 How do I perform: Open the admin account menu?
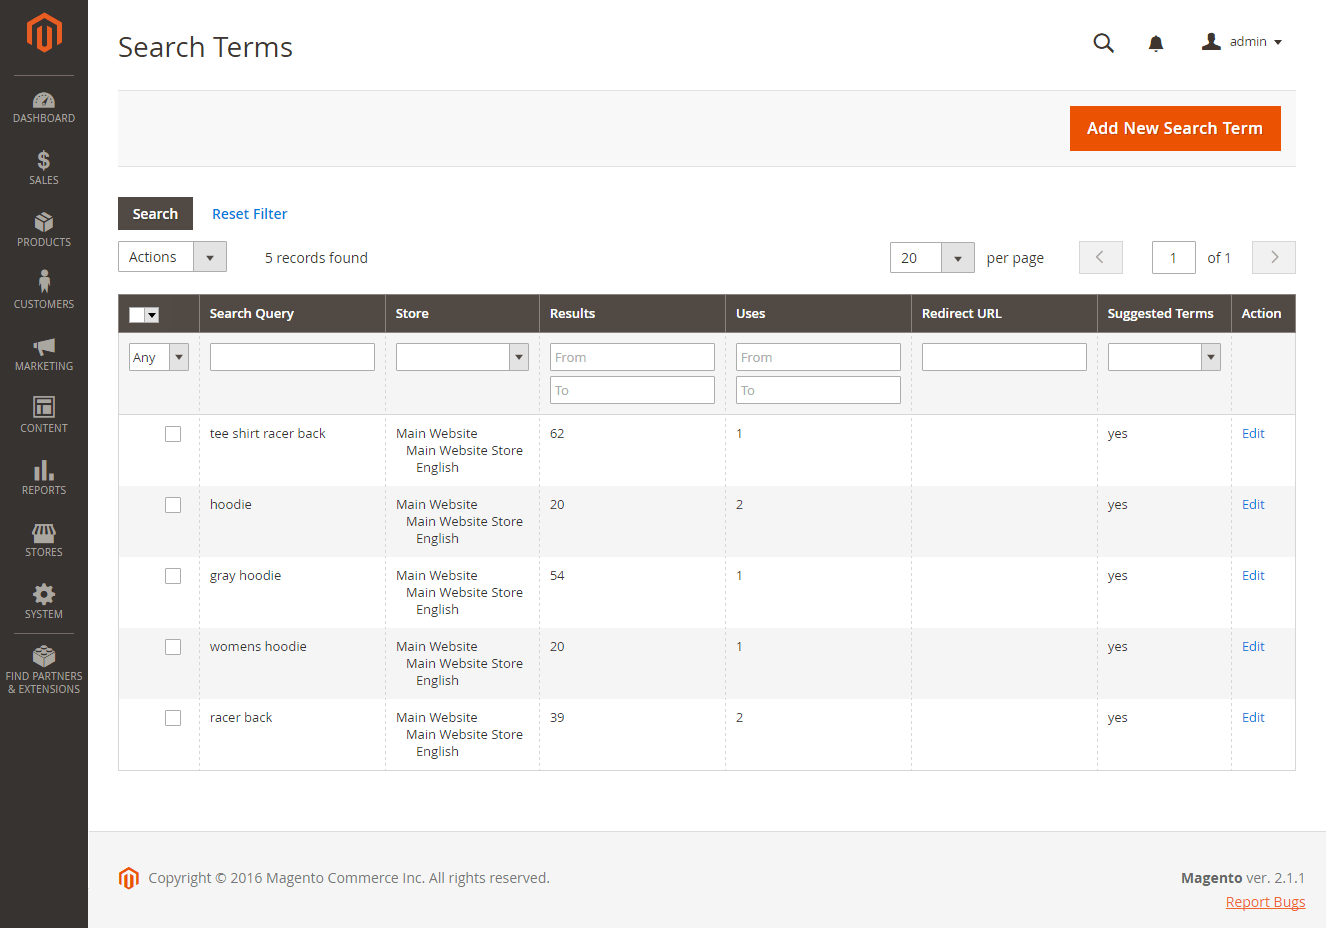point(1240,42)
